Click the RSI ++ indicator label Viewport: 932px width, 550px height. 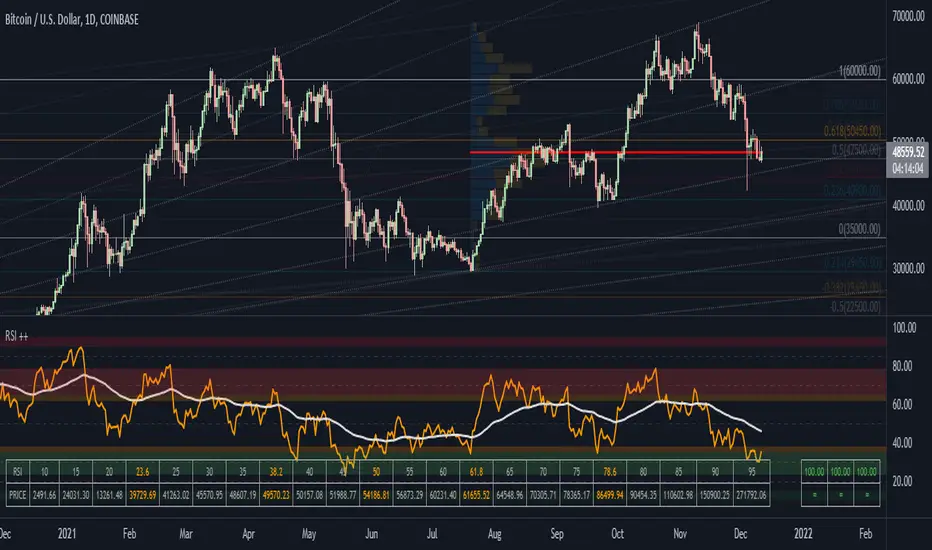[x=17, y=336]
